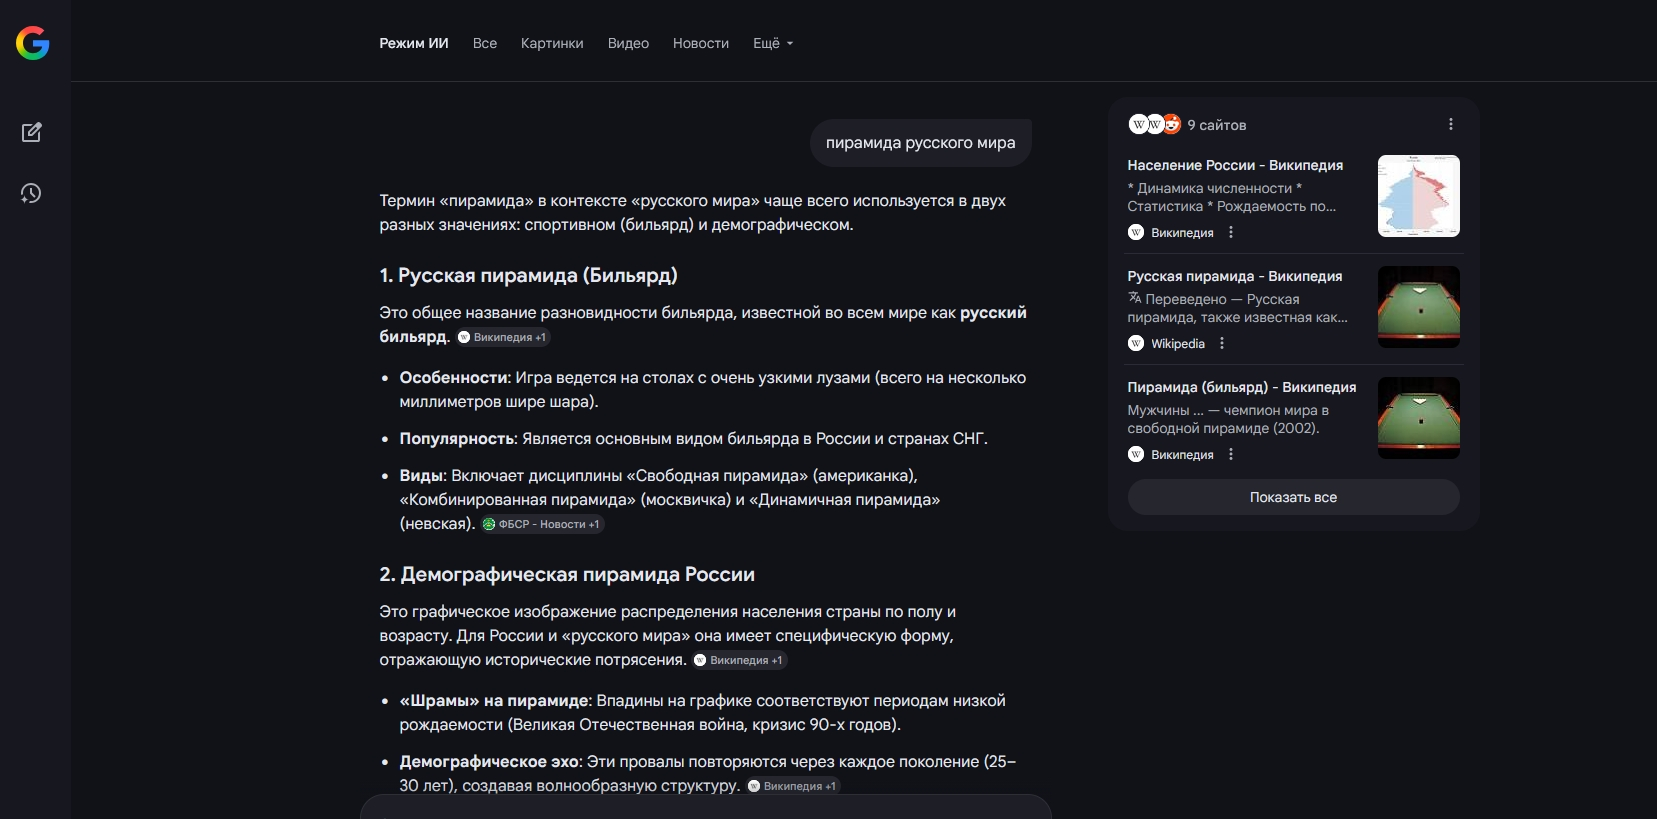
Task: Click the billiard table thumbnail for Пирамида (бильярд)
Action: (x=1418, y=418)
